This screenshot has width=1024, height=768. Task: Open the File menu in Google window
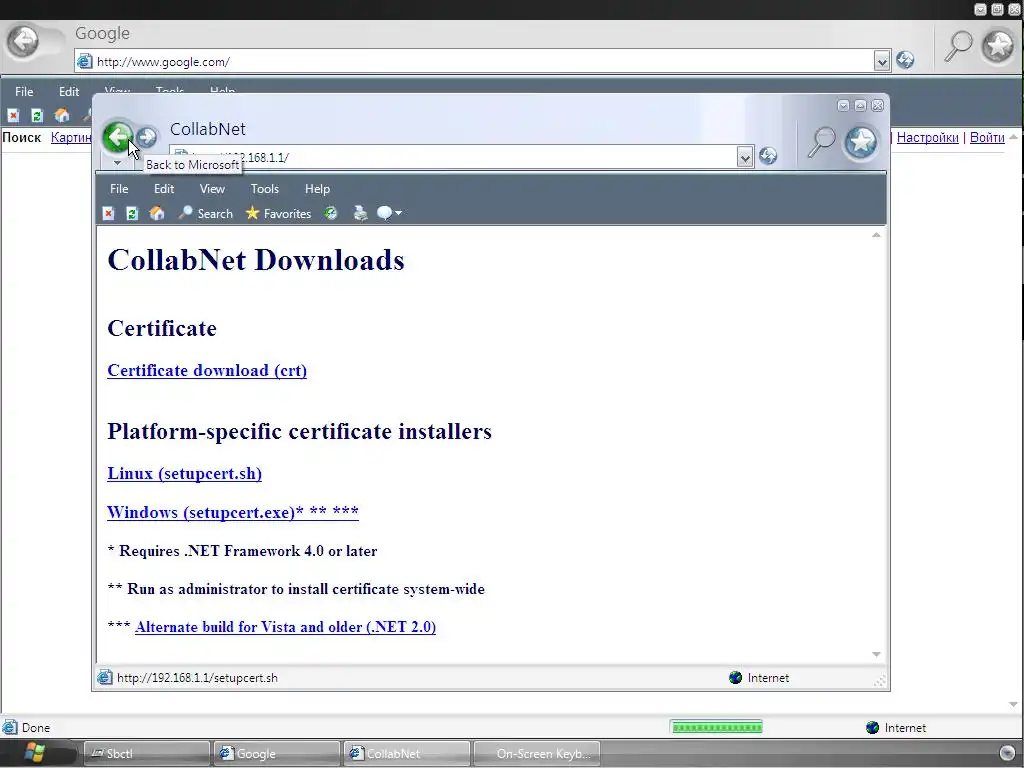[x=24, y=91]
